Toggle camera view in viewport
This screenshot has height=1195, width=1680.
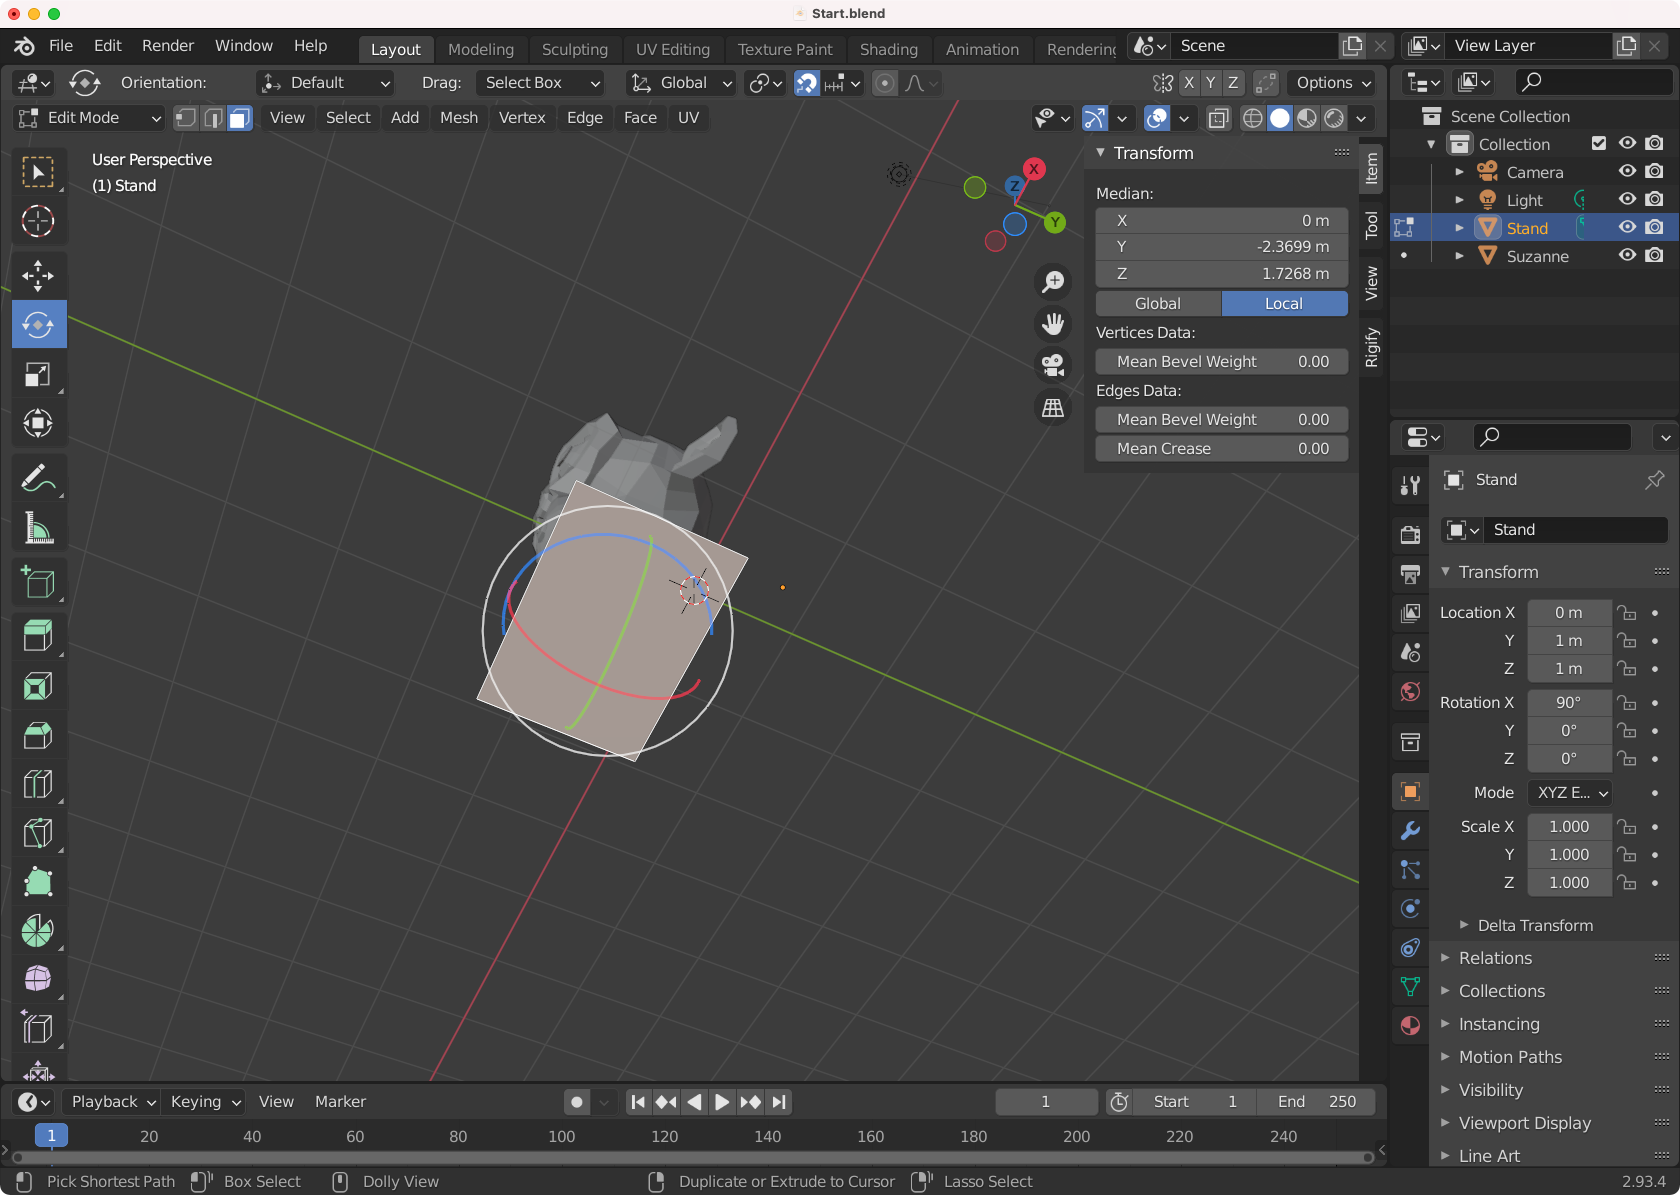pos(1053,366)
